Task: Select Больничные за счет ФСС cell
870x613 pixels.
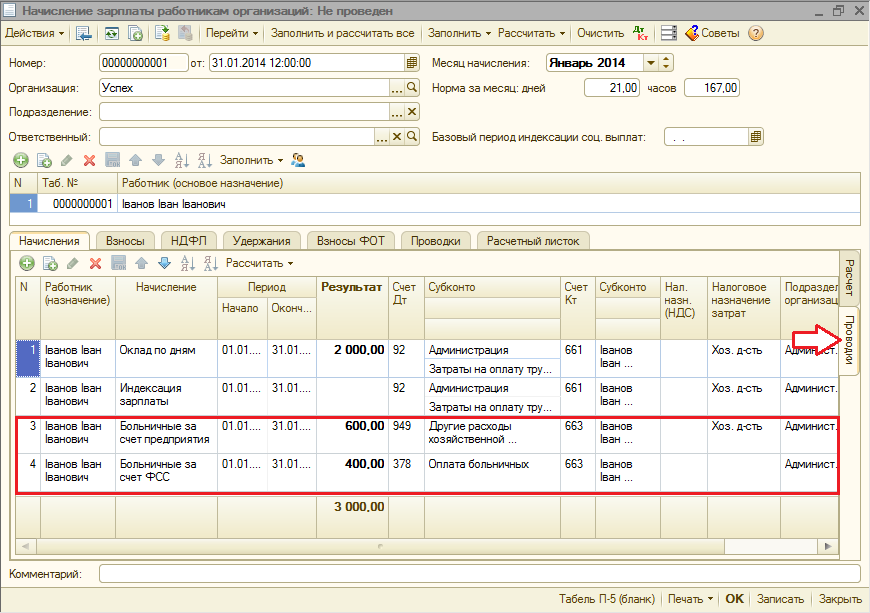Action: point(166,472)
